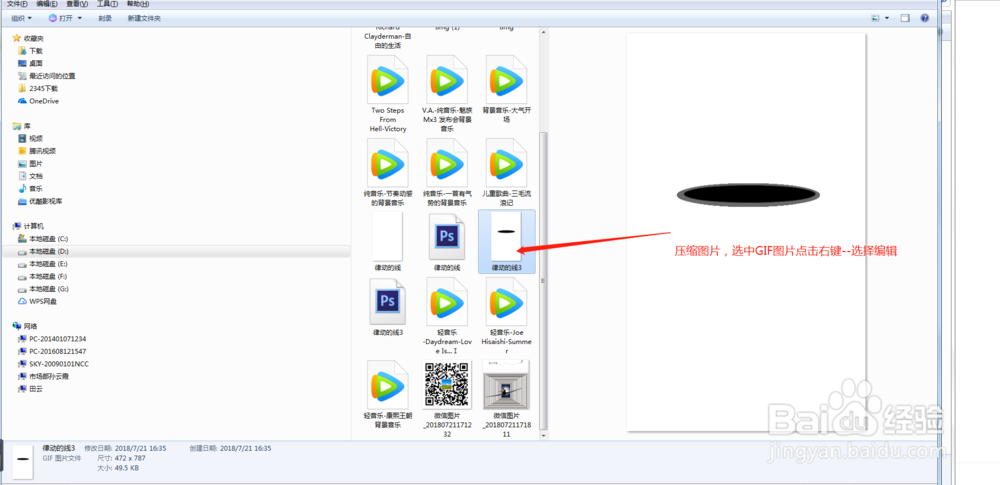Screen dimensions: 1000x485
Task: Open the 图片 library
Action: click(x=31, y=163)
